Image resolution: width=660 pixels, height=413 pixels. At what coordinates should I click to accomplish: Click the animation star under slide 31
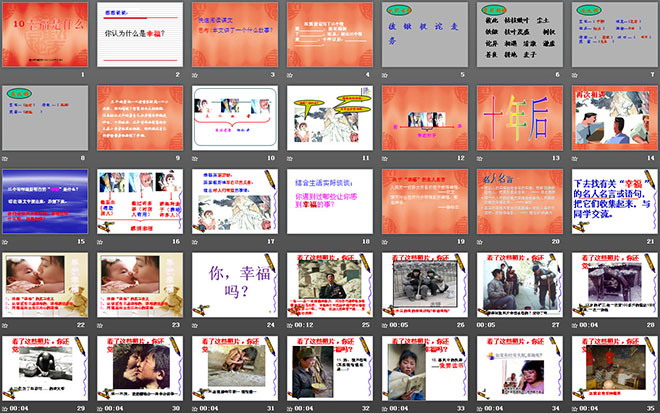[x=195, y=409]
